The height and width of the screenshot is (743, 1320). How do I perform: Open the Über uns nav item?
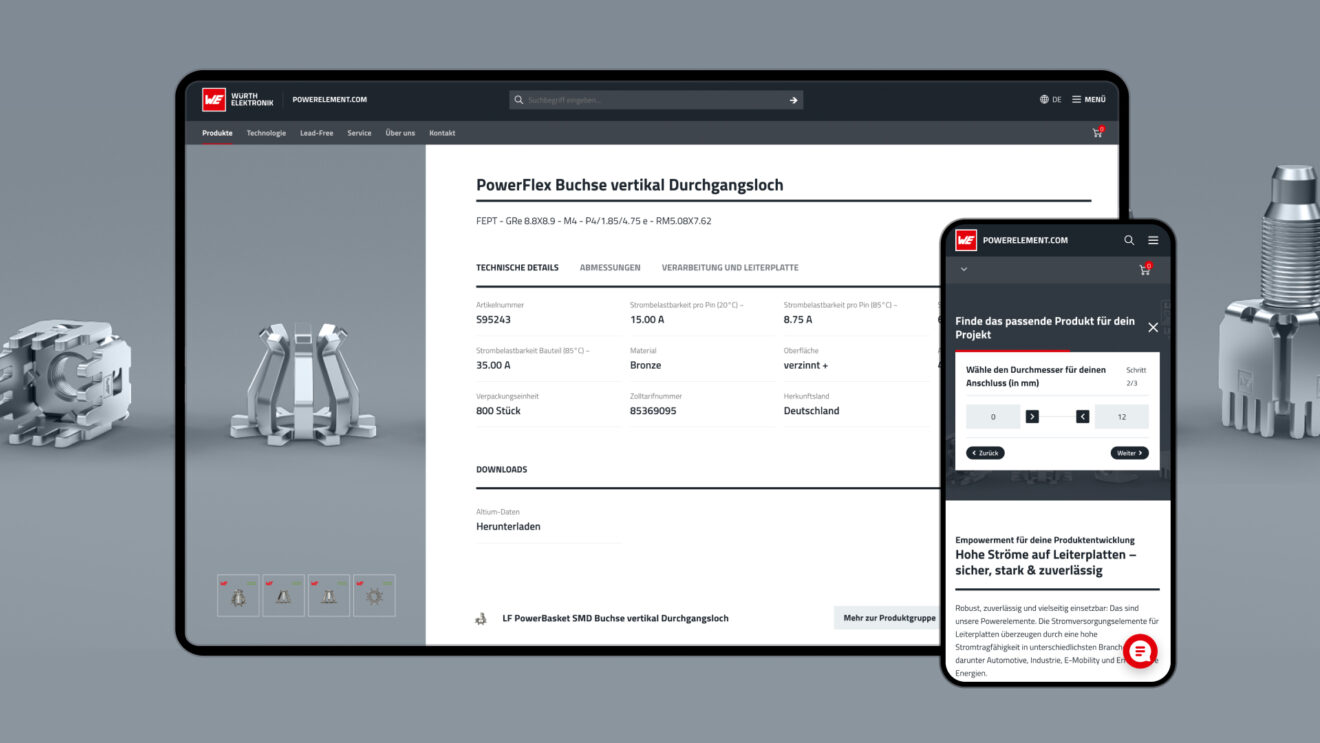click(400, 133)
